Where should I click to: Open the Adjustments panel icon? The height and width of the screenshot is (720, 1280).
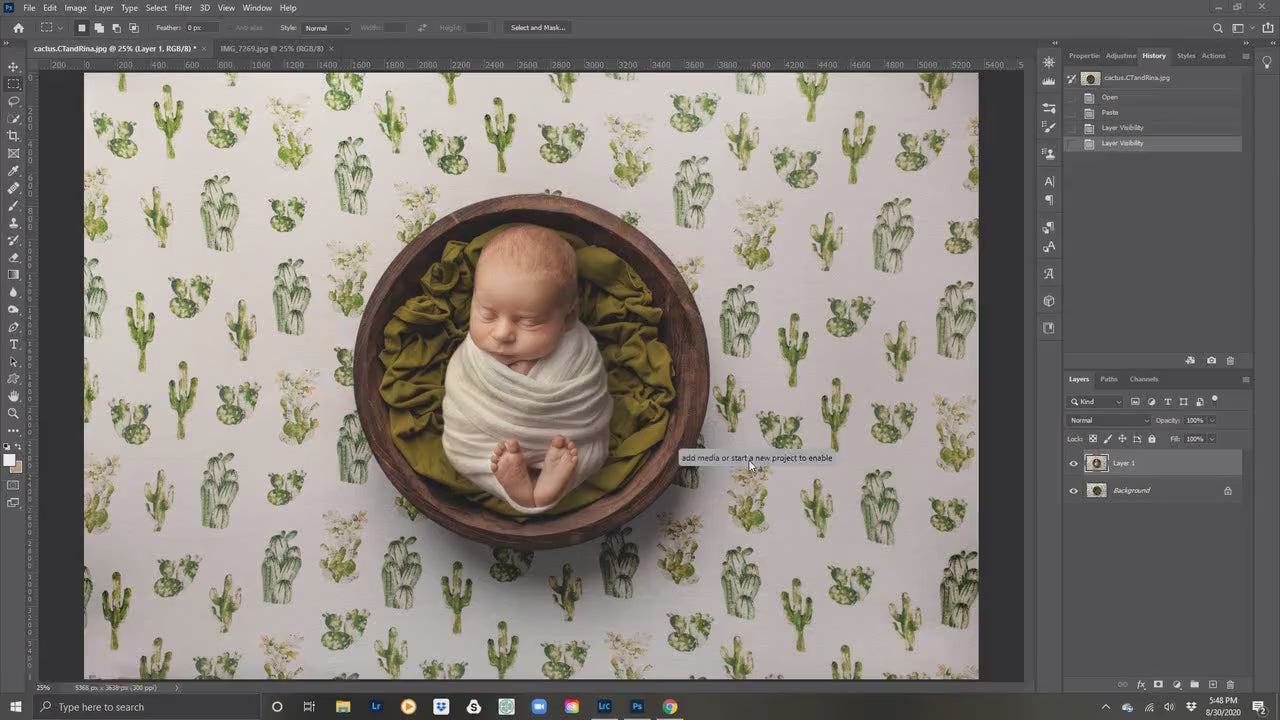point(1120,56)
